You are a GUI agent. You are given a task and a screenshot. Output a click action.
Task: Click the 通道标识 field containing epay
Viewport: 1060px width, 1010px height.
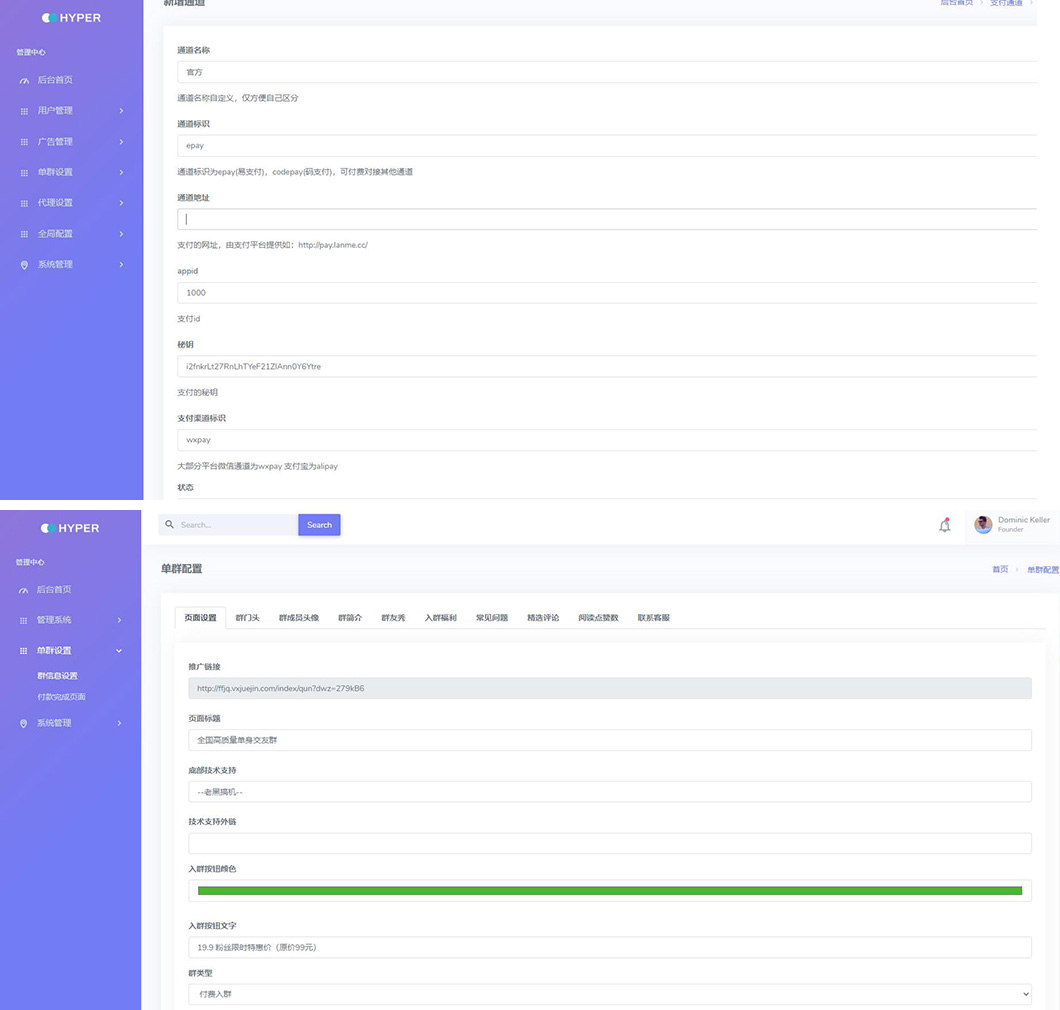pos(607,145)
